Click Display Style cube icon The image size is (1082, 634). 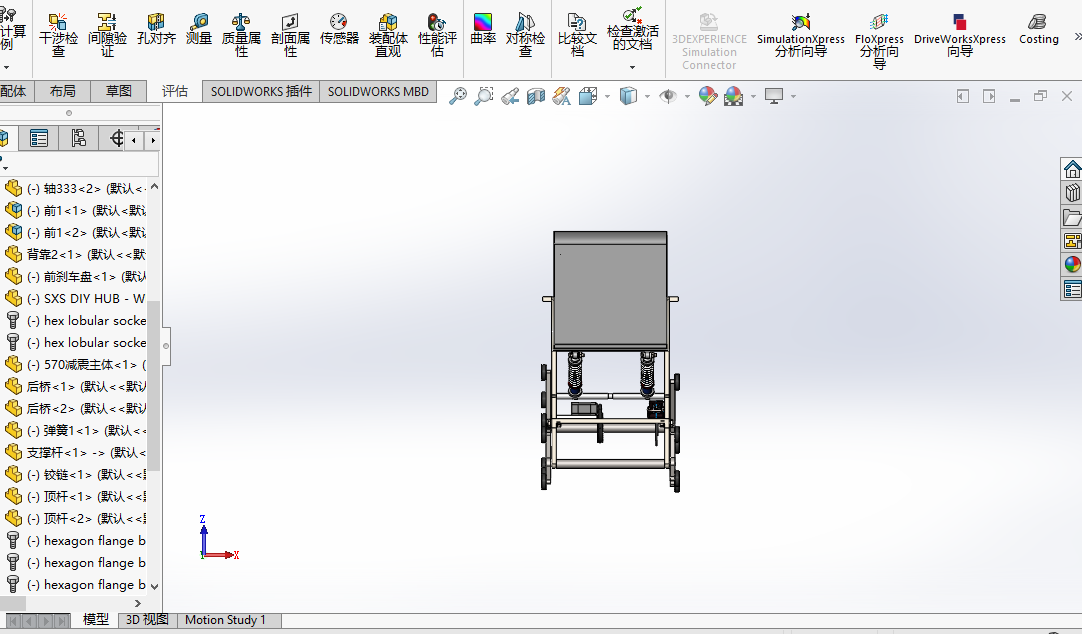point(628,96)
